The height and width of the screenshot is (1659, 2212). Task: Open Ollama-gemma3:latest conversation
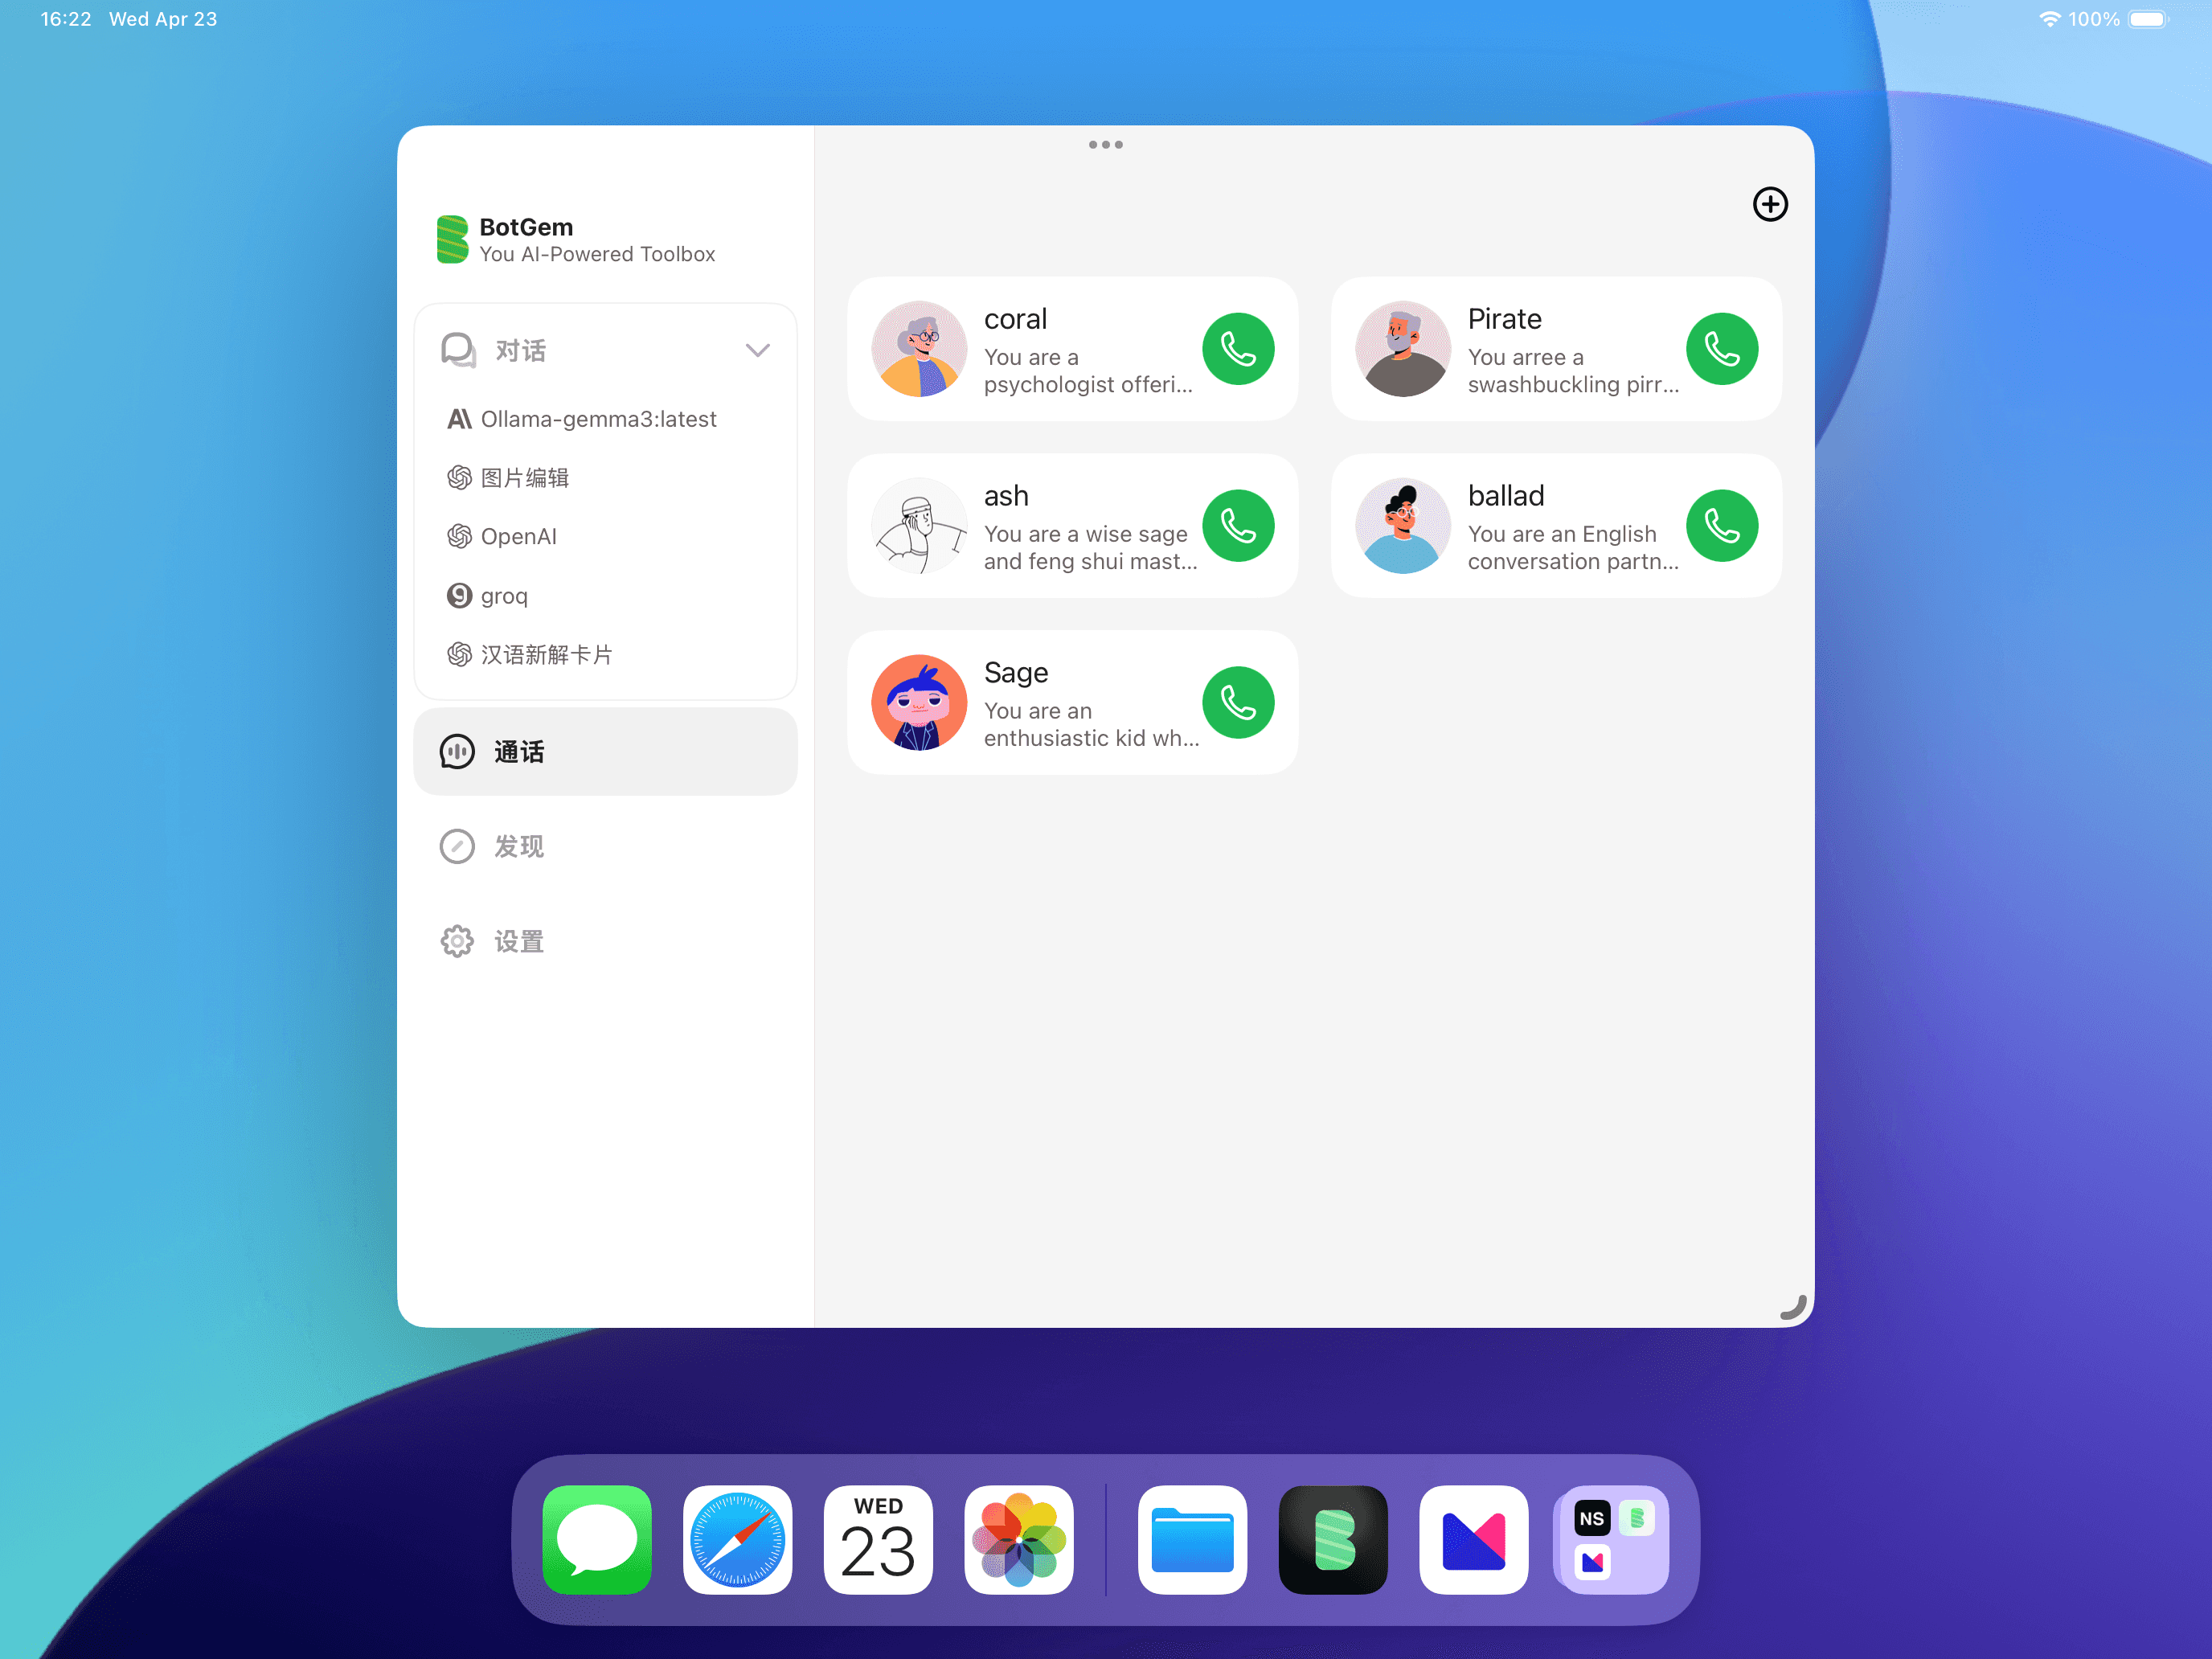click(598, 419)
